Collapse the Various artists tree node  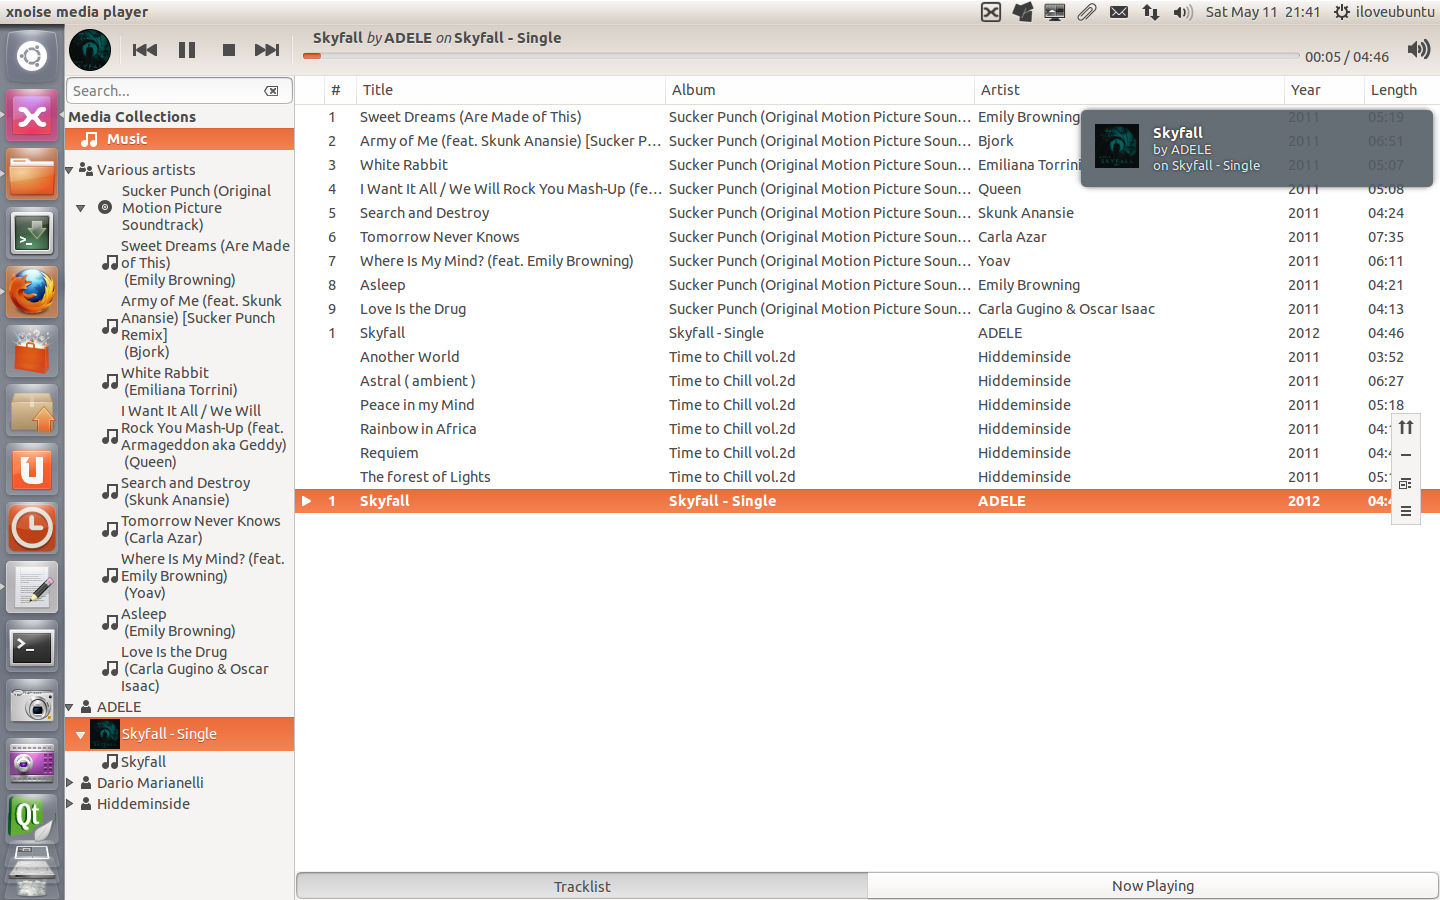[69, 170]
